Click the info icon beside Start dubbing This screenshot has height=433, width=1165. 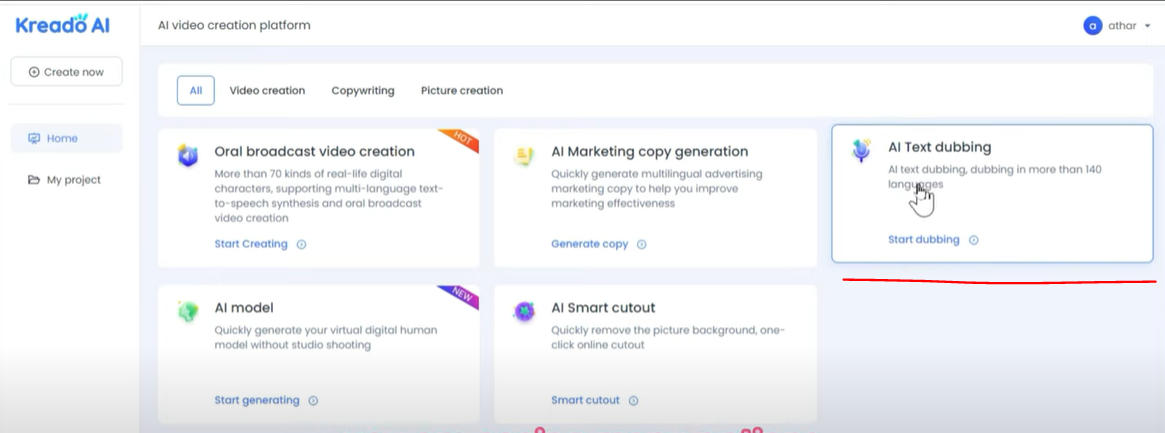click(x=974, y=240)
